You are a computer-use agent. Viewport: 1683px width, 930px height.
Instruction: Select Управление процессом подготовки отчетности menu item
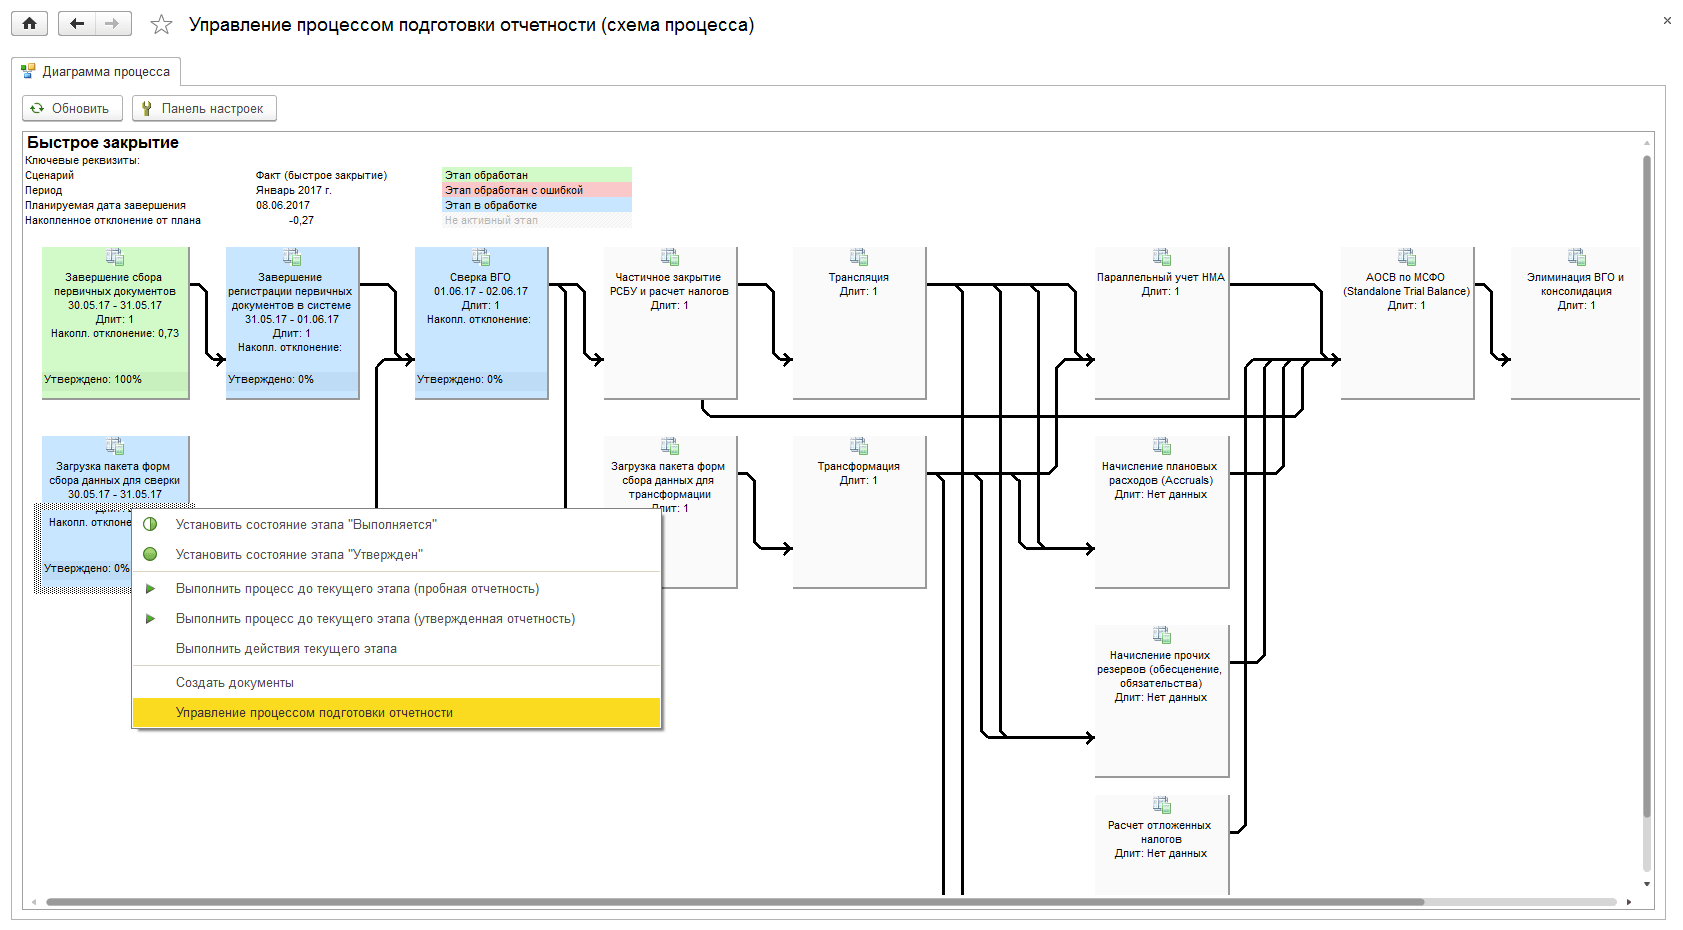(314, 713)
